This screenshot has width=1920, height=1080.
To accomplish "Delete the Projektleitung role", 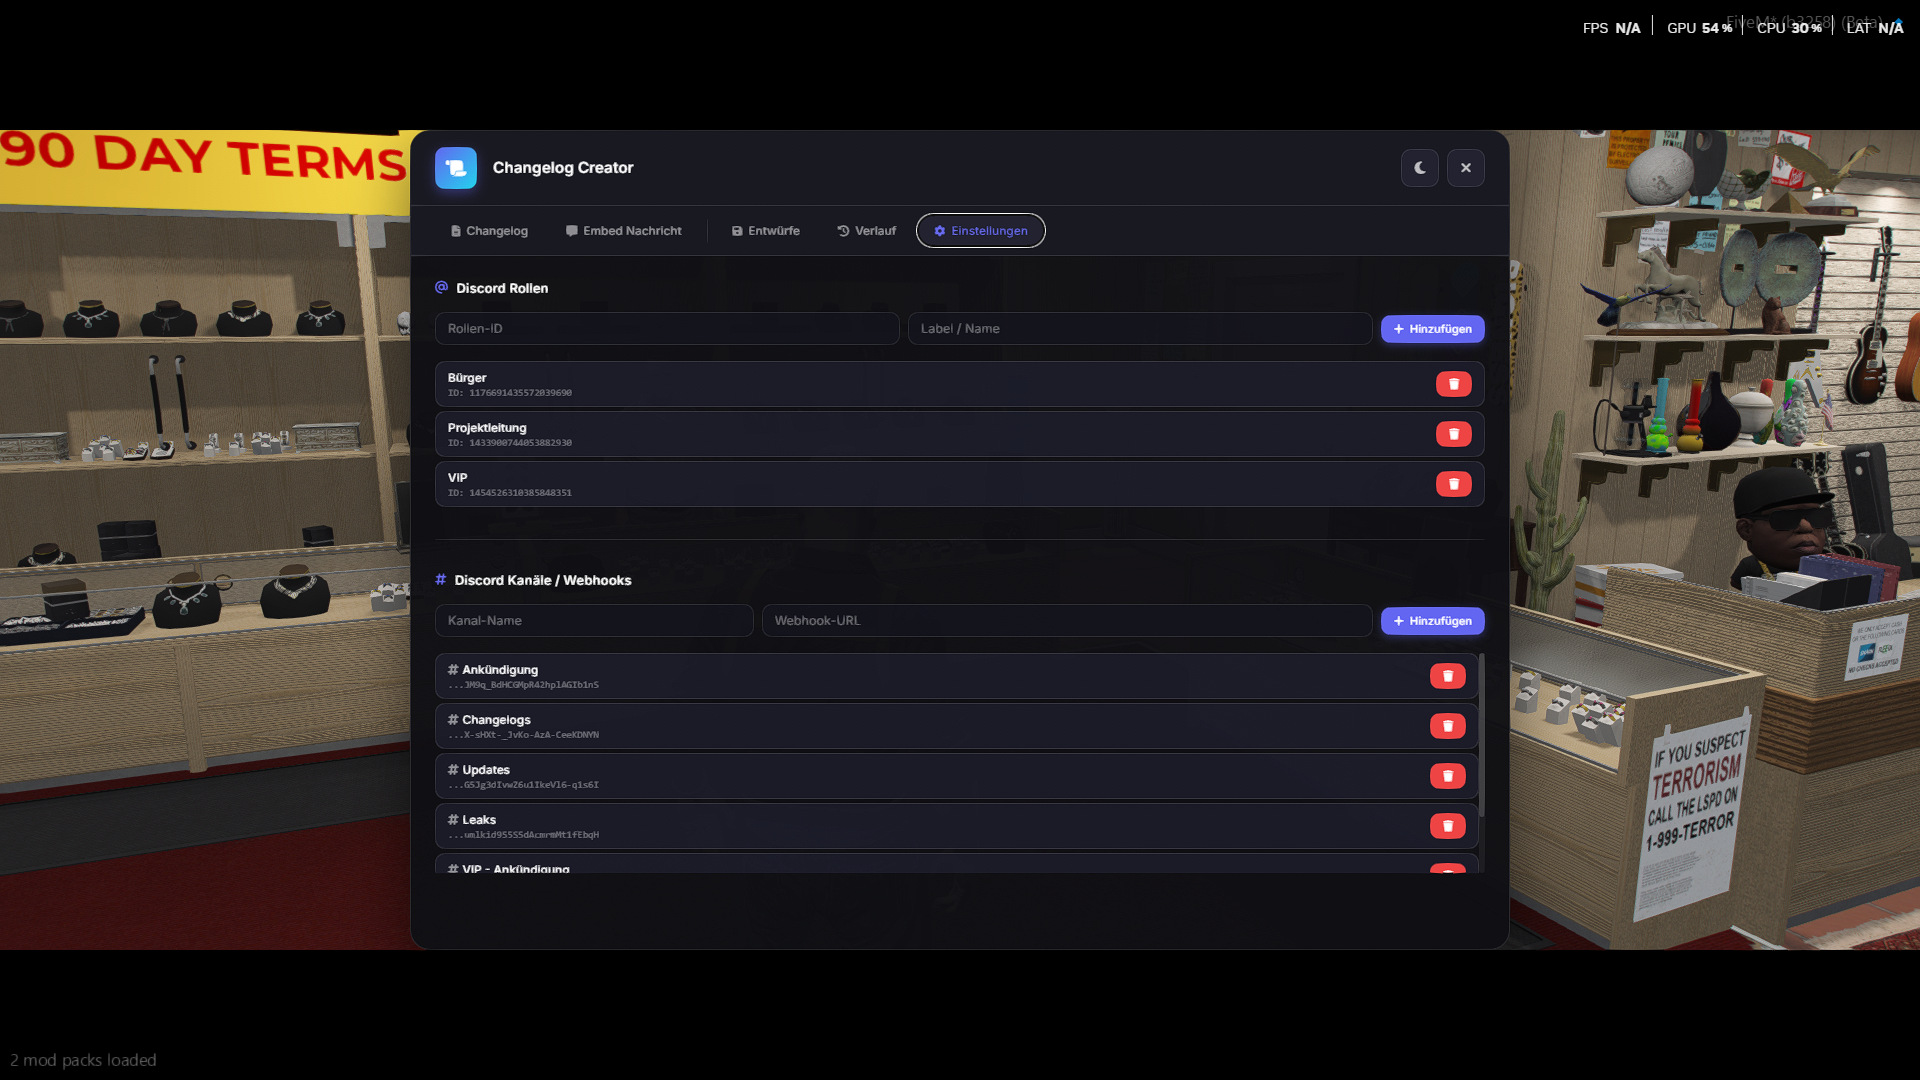I will pyautogui.click(x=1454, y=434).
